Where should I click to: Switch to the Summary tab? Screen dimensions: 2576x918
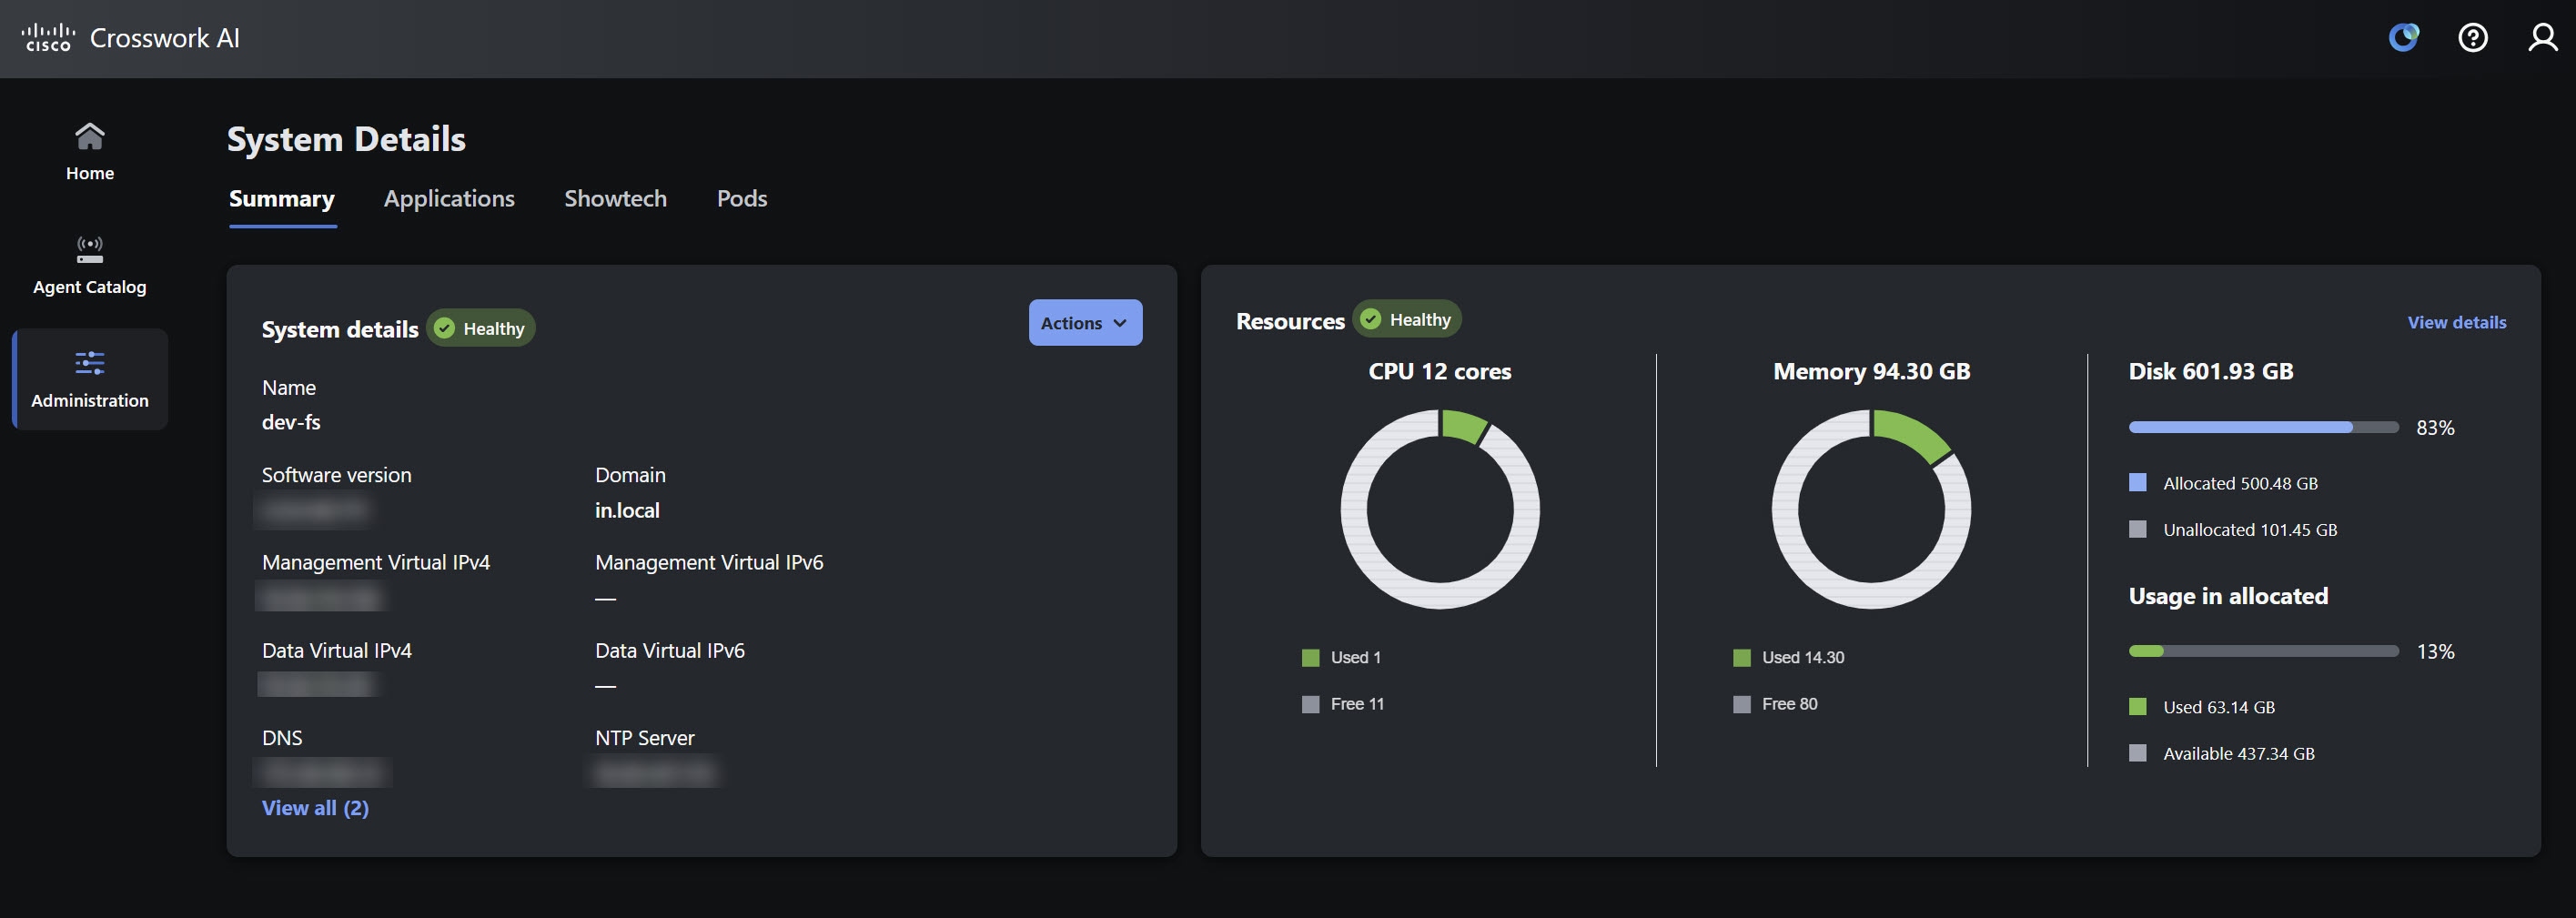click(x=282, y=199)
